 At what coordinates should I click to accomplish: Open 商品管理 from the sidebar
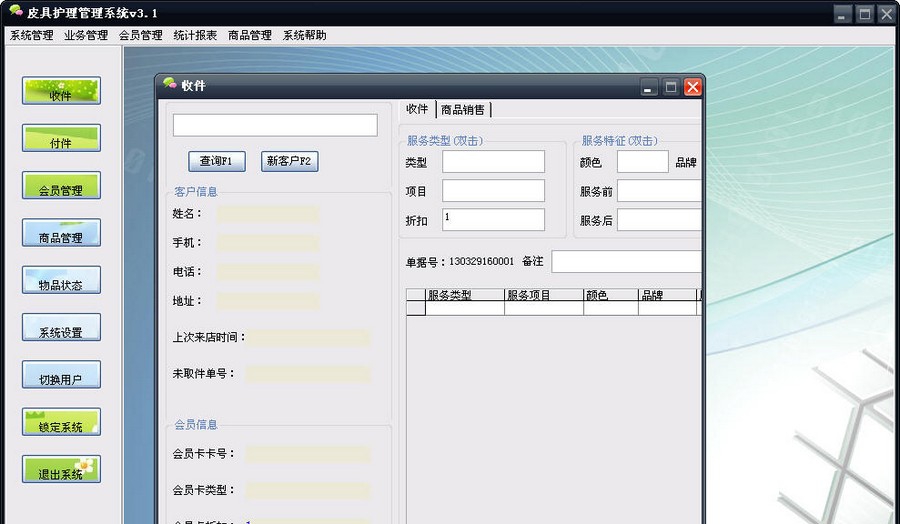[61, 232]
